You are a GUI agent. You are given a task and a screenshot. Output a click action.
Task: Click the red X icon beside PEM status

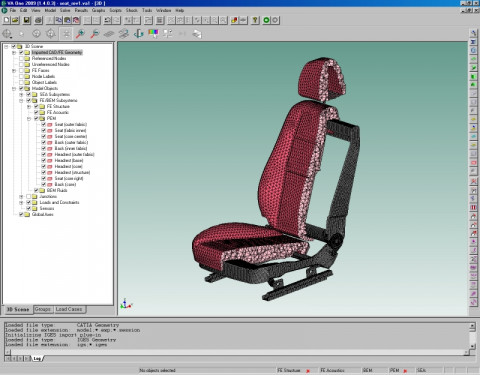click(x=405, y=370)
